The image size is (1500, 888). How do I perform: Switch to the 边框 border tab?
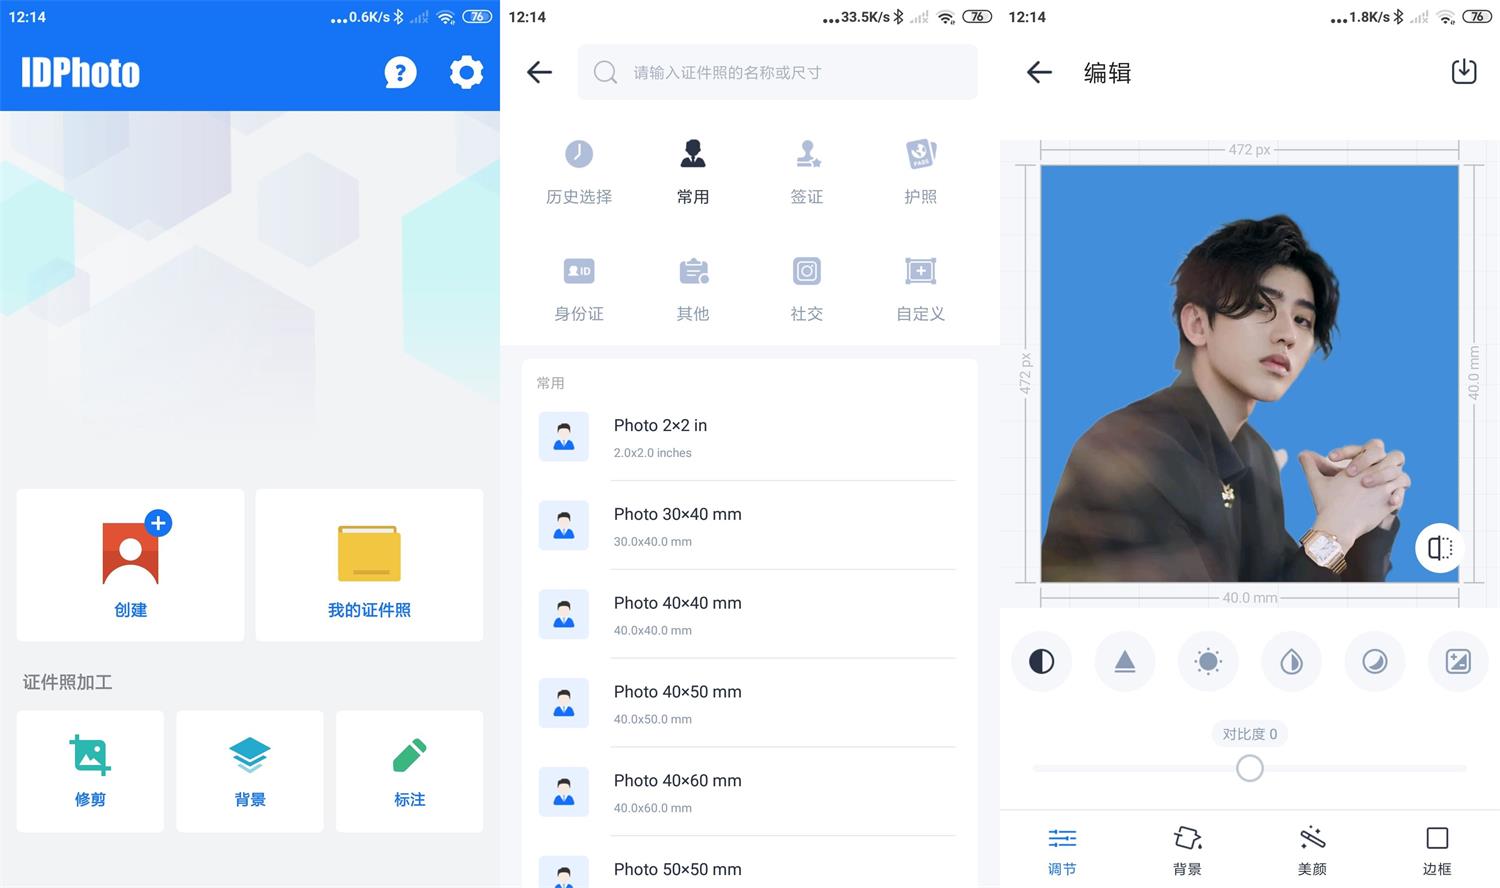pos(1436,849)
